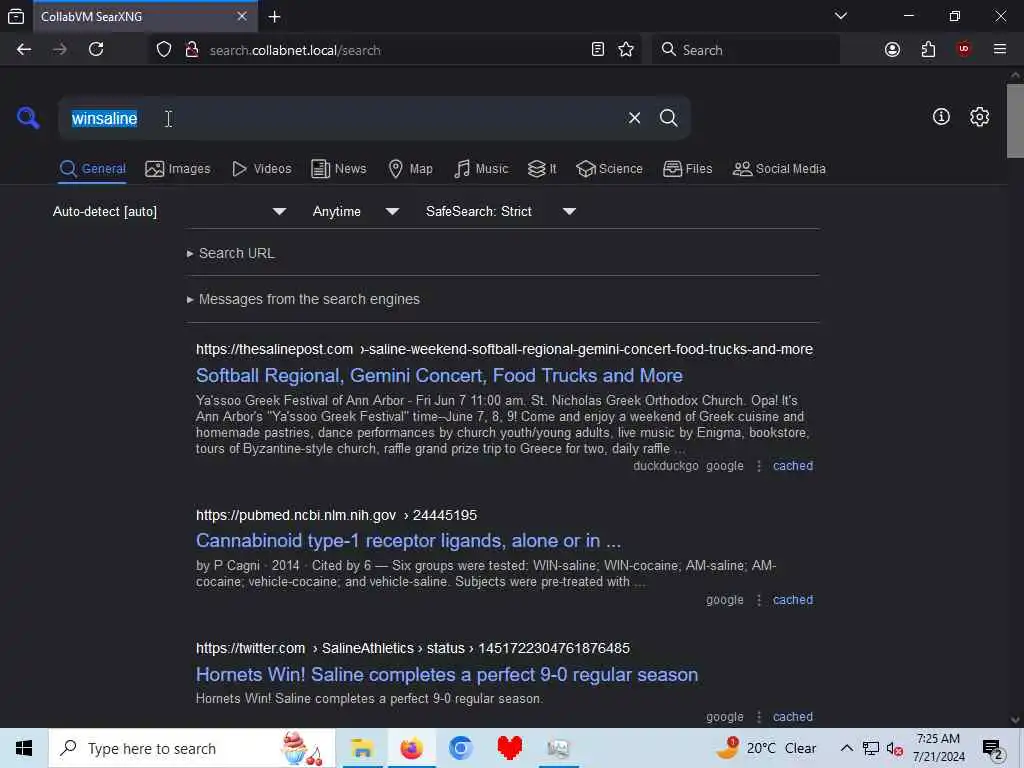Open Cannabinoid type-1 receptor ligands result
This screenshot has width=1024, height=768.
pyautogui.click(x=408, y=541)
